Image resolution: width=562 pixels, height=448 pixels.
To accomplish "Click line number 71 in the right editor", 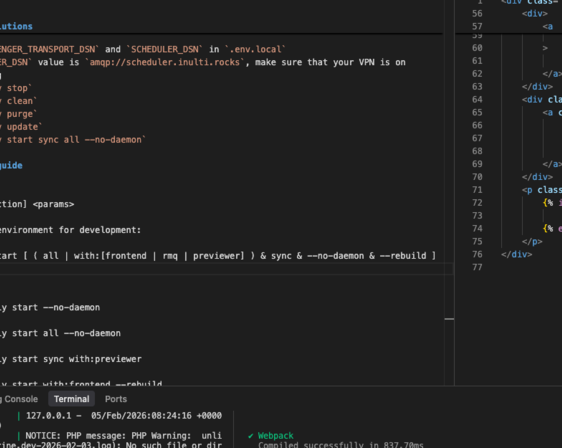I will pyautogui.click(x=477, y=190).
